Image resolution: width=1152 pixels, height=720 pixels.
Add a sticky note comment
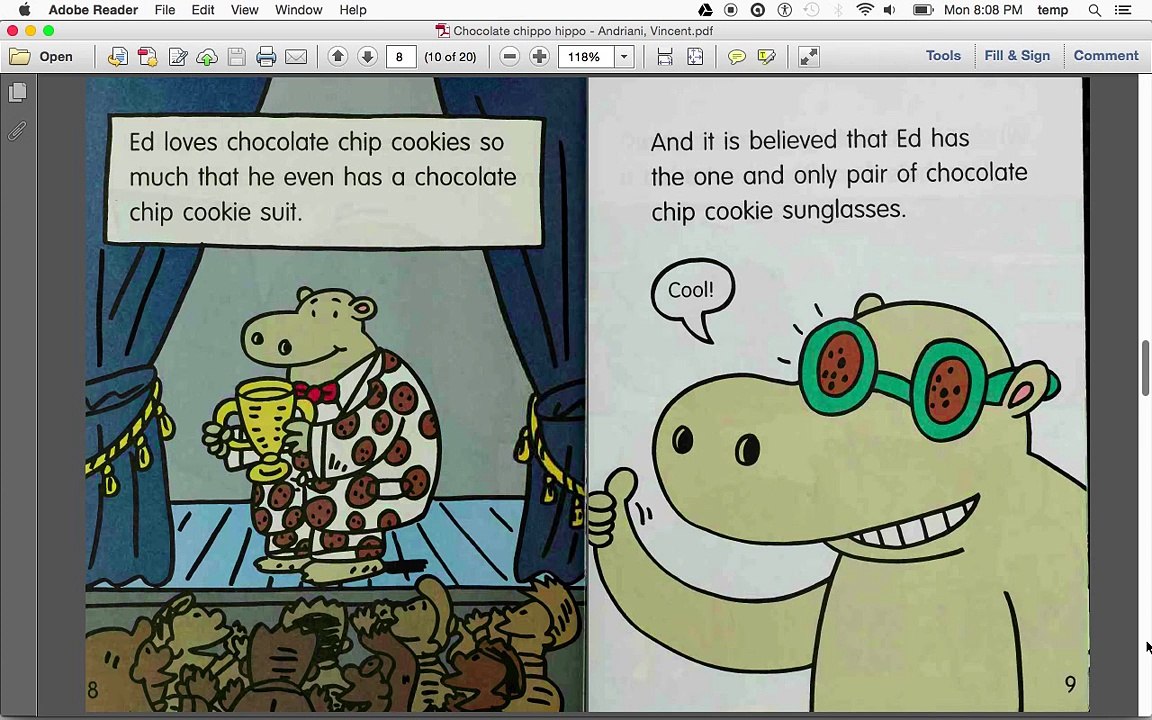pos(736,57)
